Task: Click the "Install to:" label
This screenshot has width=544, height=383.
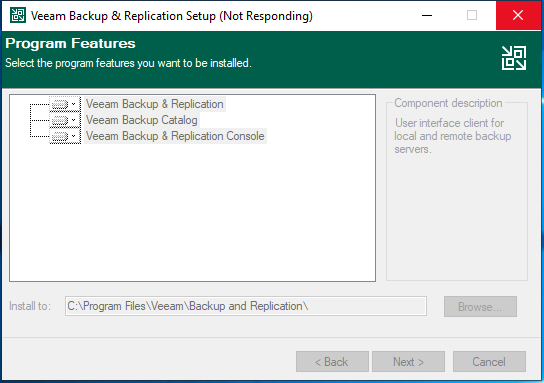Action: click(x=30, y=306)
